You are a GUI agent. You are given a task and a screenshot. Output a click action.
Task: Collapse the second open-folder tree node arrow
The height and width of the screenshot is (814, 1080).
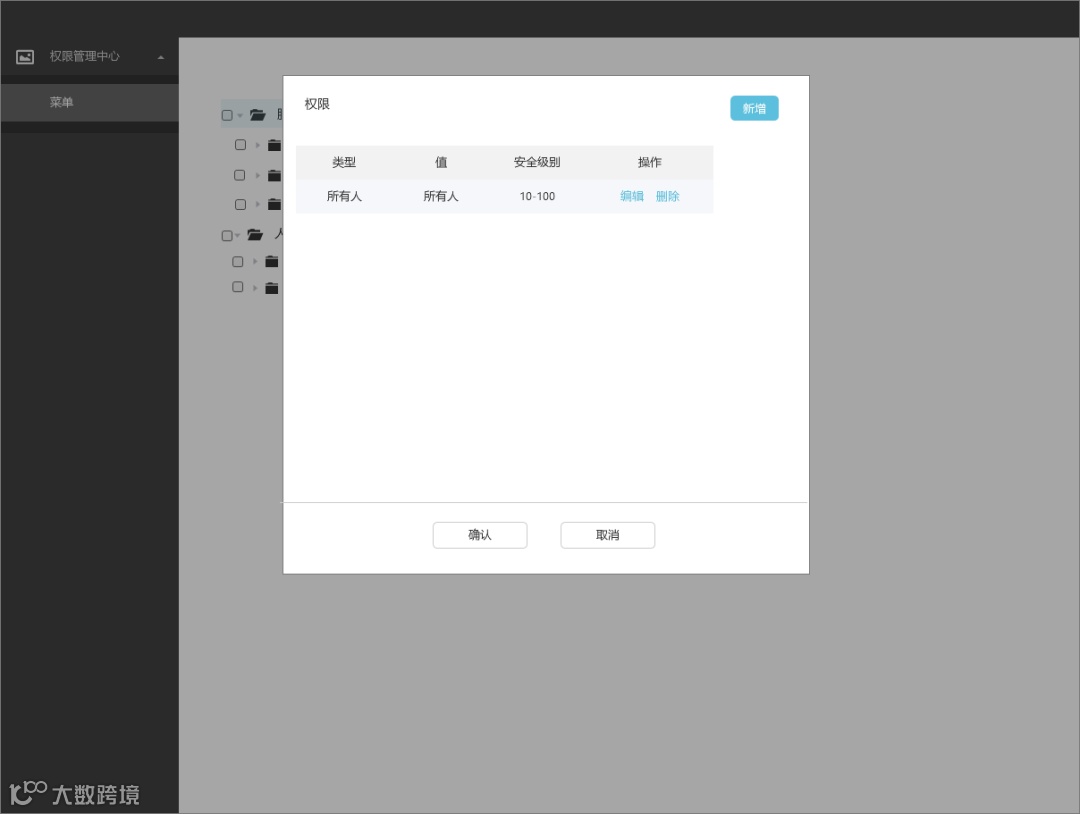[238, 236]
